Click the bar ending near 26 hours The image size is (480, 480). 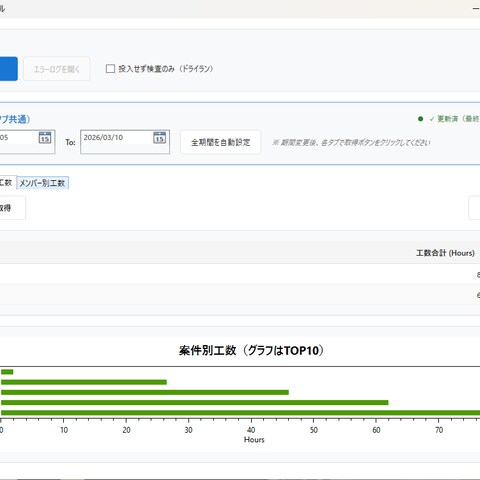(84, 382)
